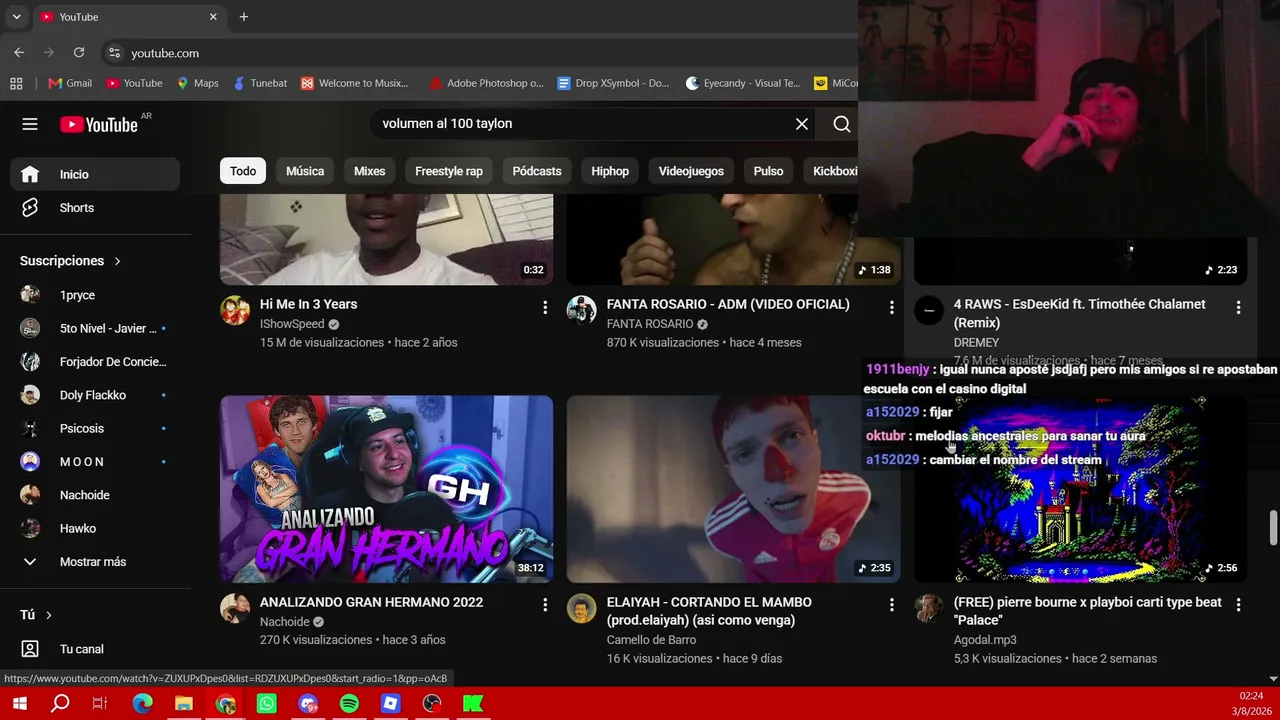Open the Psicosis subscription
Image resolution: width=1280 pixels, height=720 pixels.
point(95,428)
